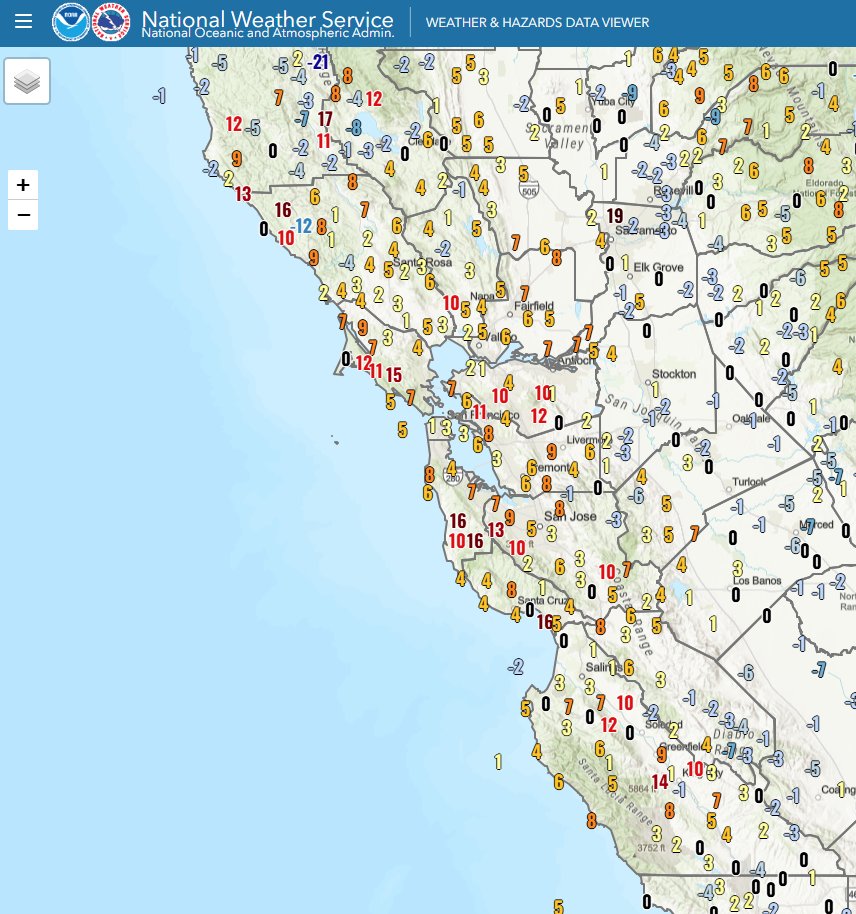Click the Eldorado National Forest label

point(825,188)
